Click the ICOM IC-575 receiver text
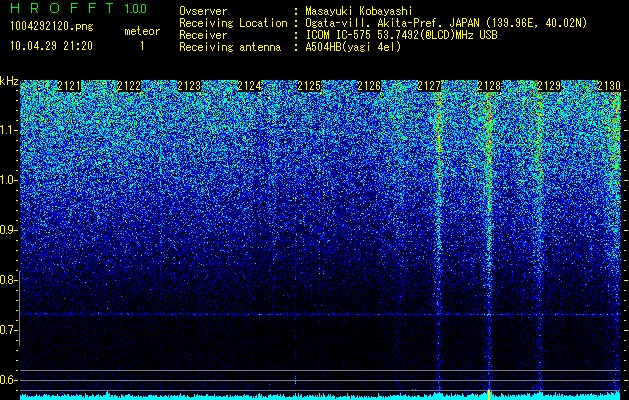 coord(401,35)
